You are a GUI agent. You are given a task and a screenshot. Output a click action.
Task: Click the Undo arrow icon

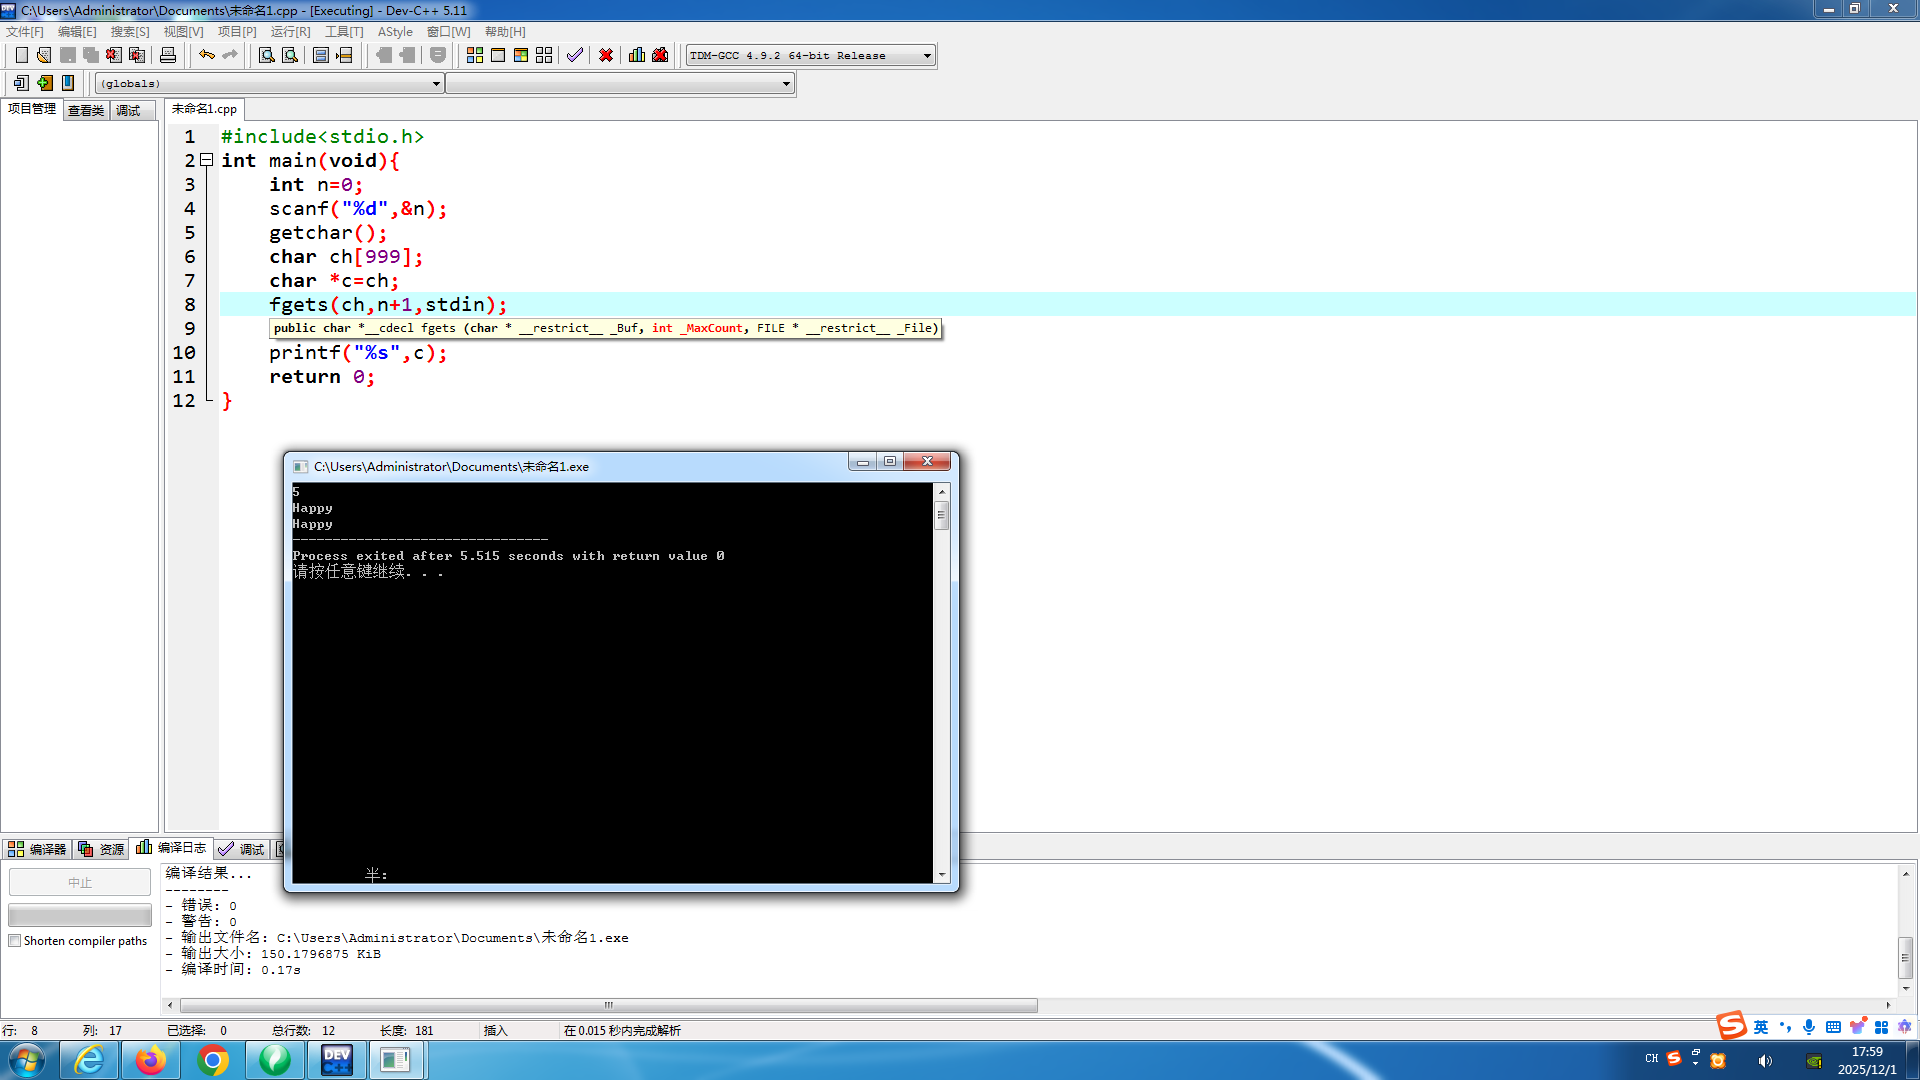pyautogui.click(x=206, y=55)
